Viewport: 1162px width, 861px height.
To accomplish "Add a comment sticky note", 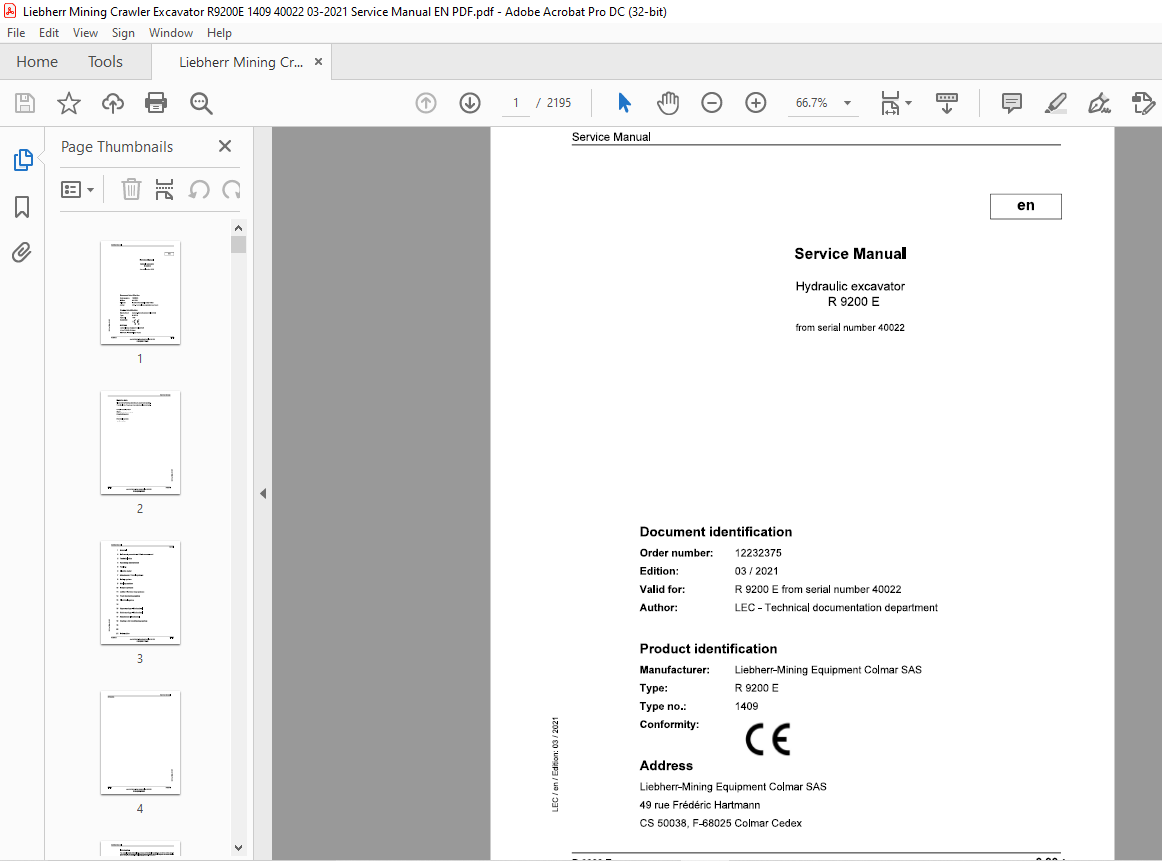I will click(x=1012, y=103).
